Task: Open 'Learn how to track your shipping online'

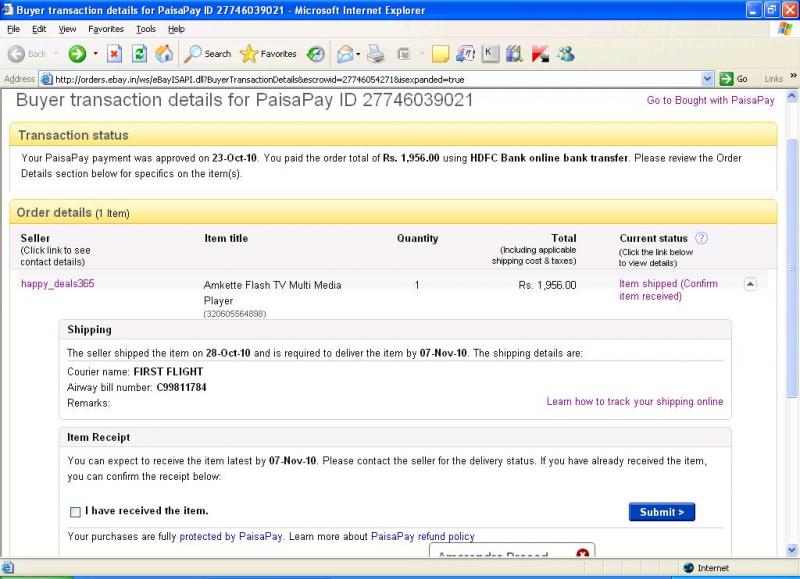Action: 635,401
